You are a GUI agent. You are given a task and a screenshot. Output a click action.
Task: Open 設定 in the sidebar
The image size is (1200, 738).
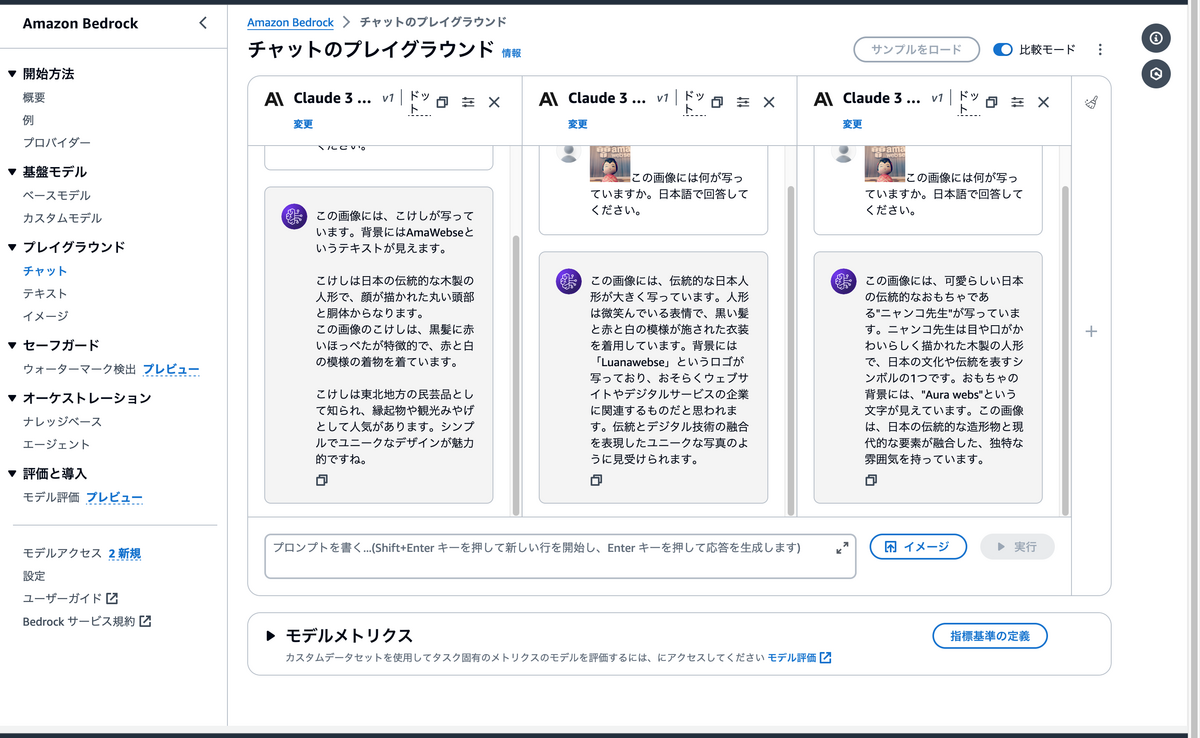coord(34,576)
